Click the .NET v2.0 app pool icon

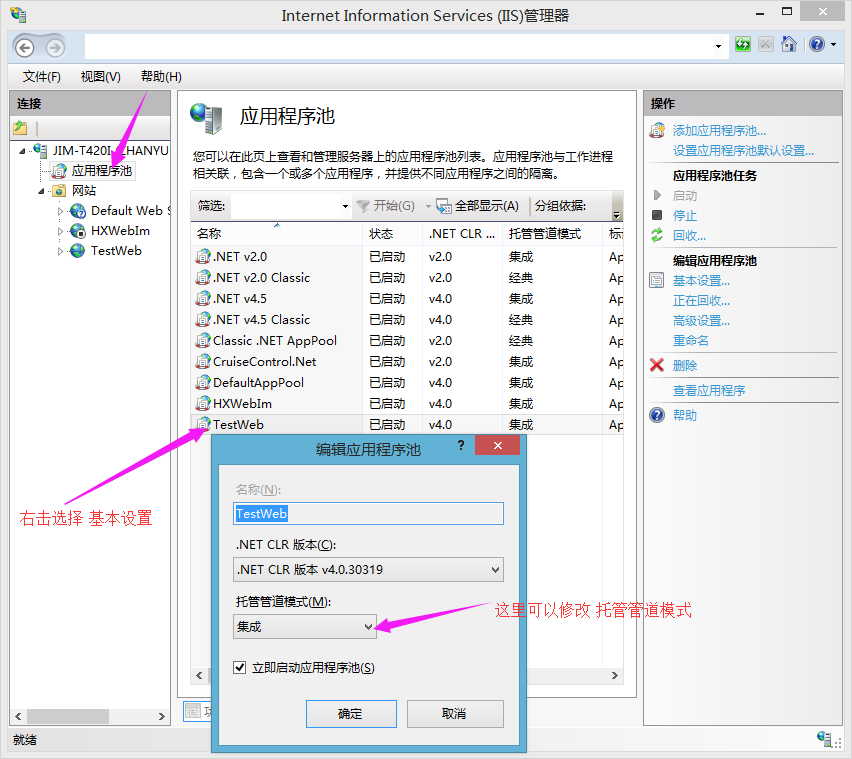click(203, 256)
